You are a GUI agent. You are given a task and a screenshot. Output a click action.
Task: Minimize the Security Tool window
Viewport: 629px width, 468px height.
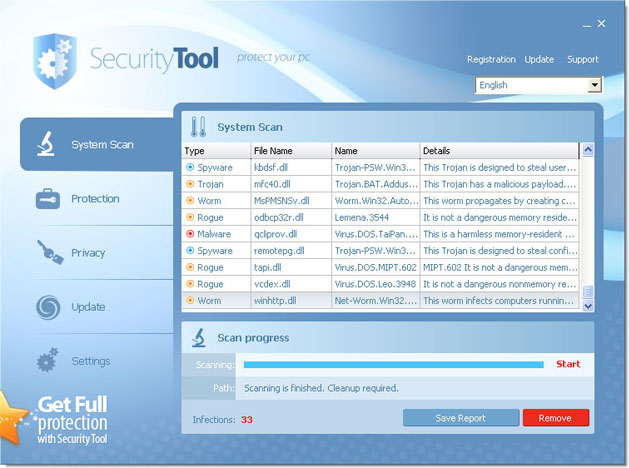587,25
